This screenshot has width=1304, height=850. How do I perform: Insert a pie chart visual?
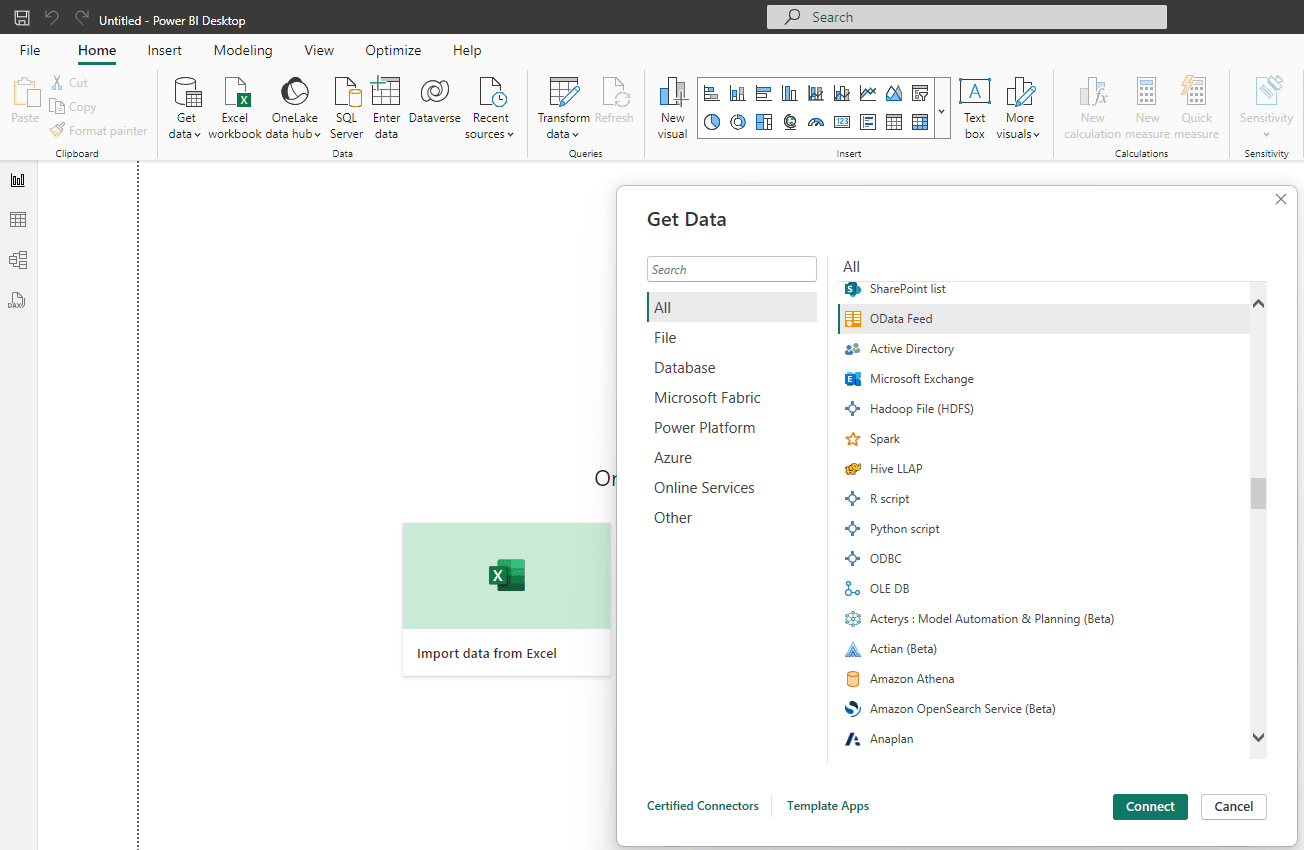coord(711,122)
